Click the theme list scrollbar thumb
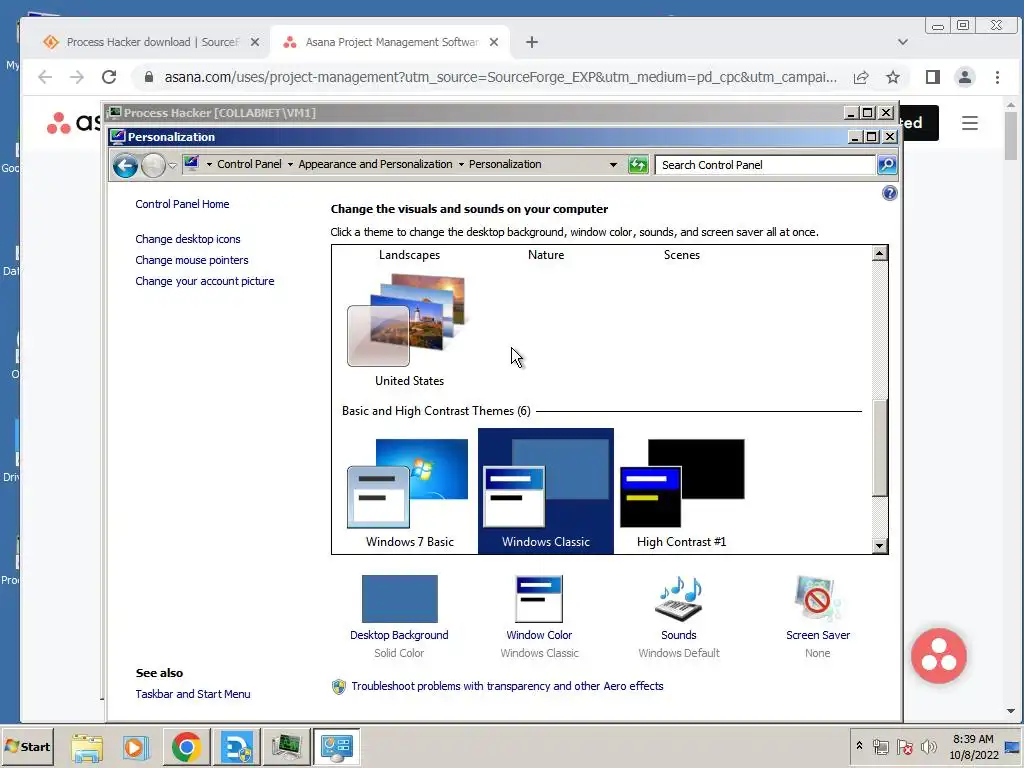The height and width of the screenshot is (768, 1024). point(880,448)
